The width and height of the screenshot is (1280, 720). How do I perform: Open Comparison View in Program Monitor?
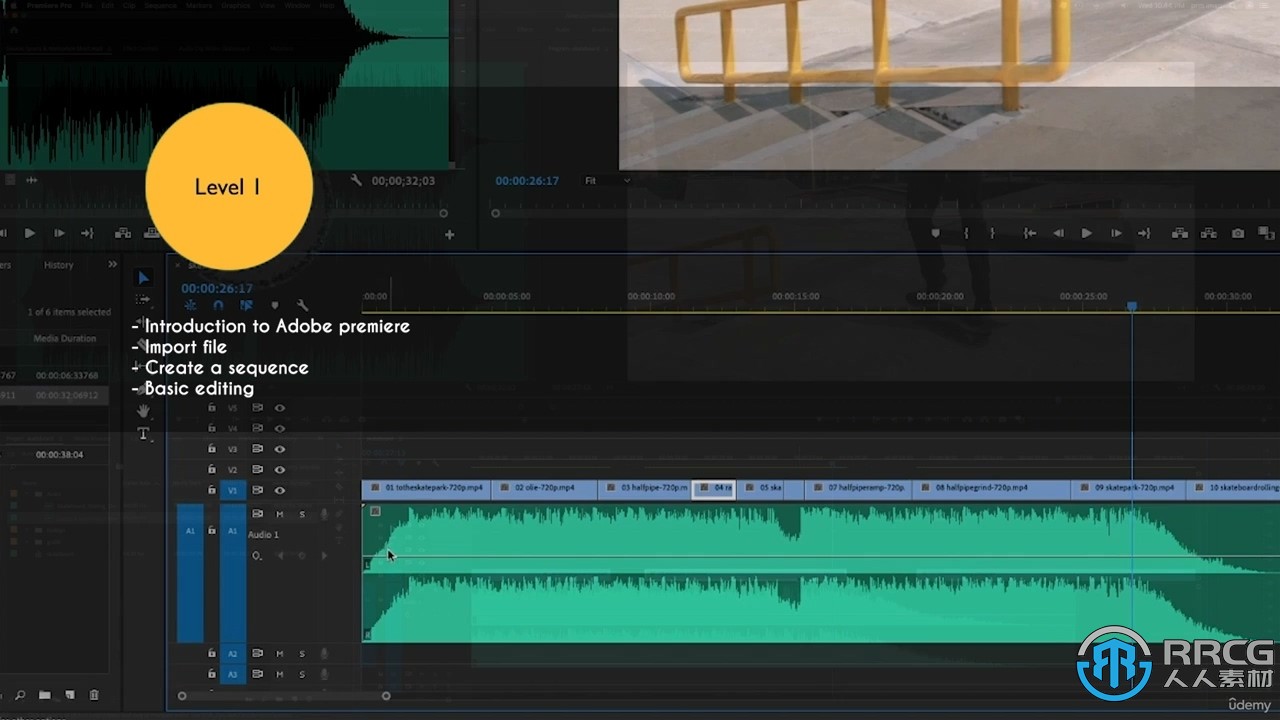[x=1266, y=233]
